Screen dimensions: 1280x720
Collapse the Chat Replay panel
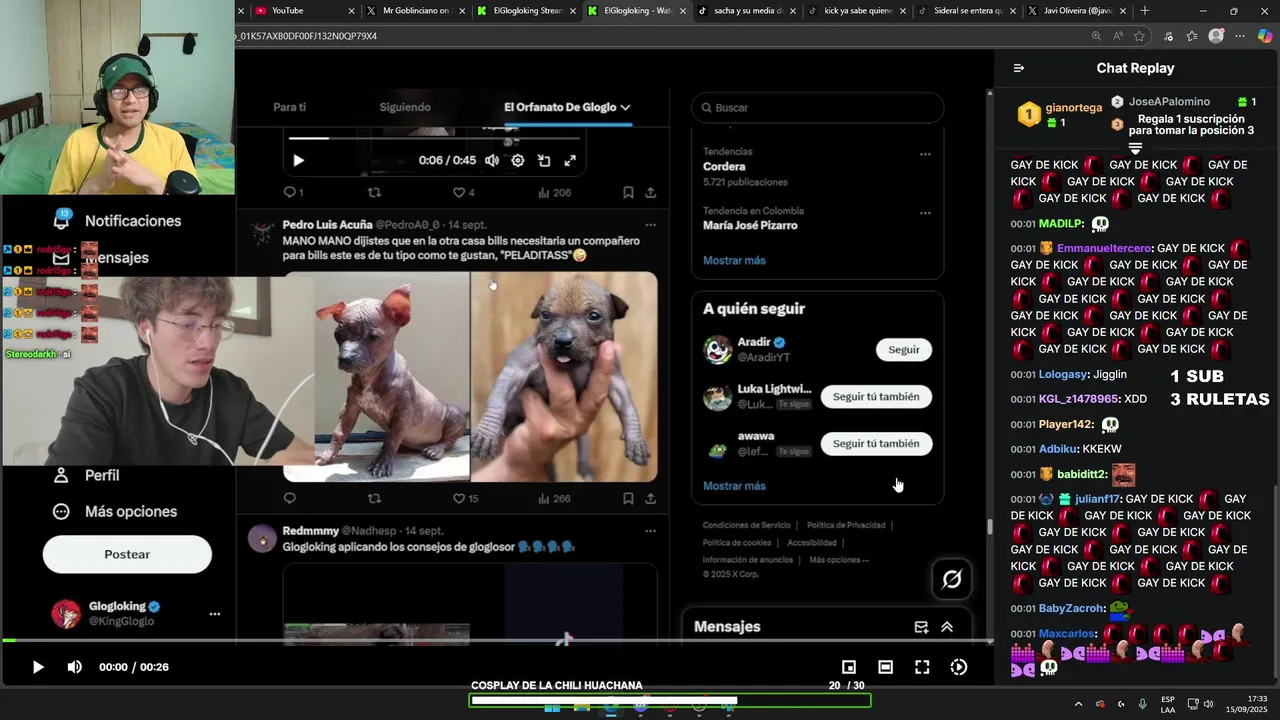pyautogui.click(x=1018, y=68)
